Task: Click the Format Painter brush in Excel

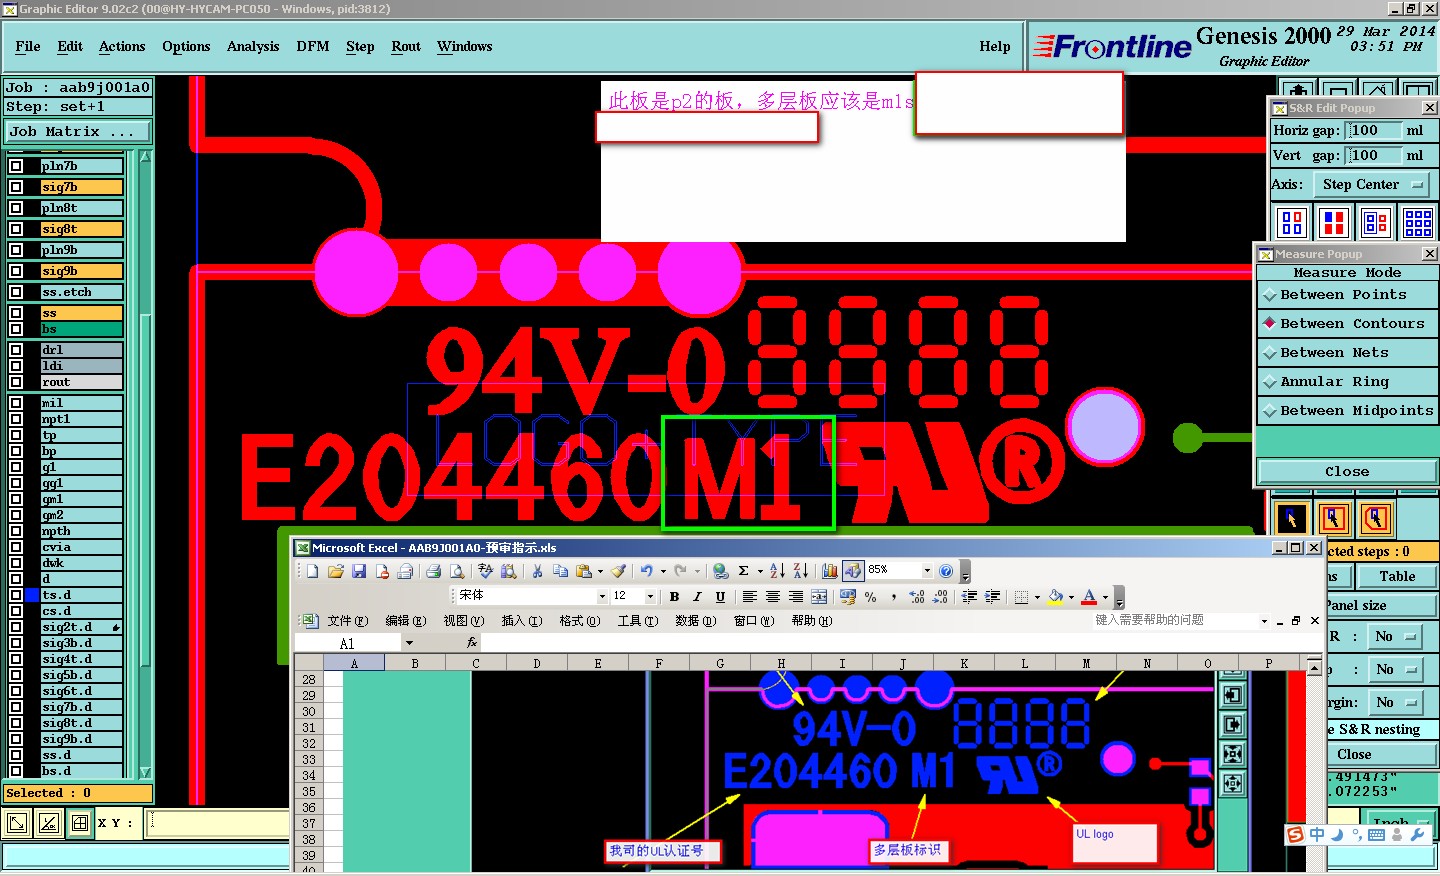Action: (x=618, y=571)
